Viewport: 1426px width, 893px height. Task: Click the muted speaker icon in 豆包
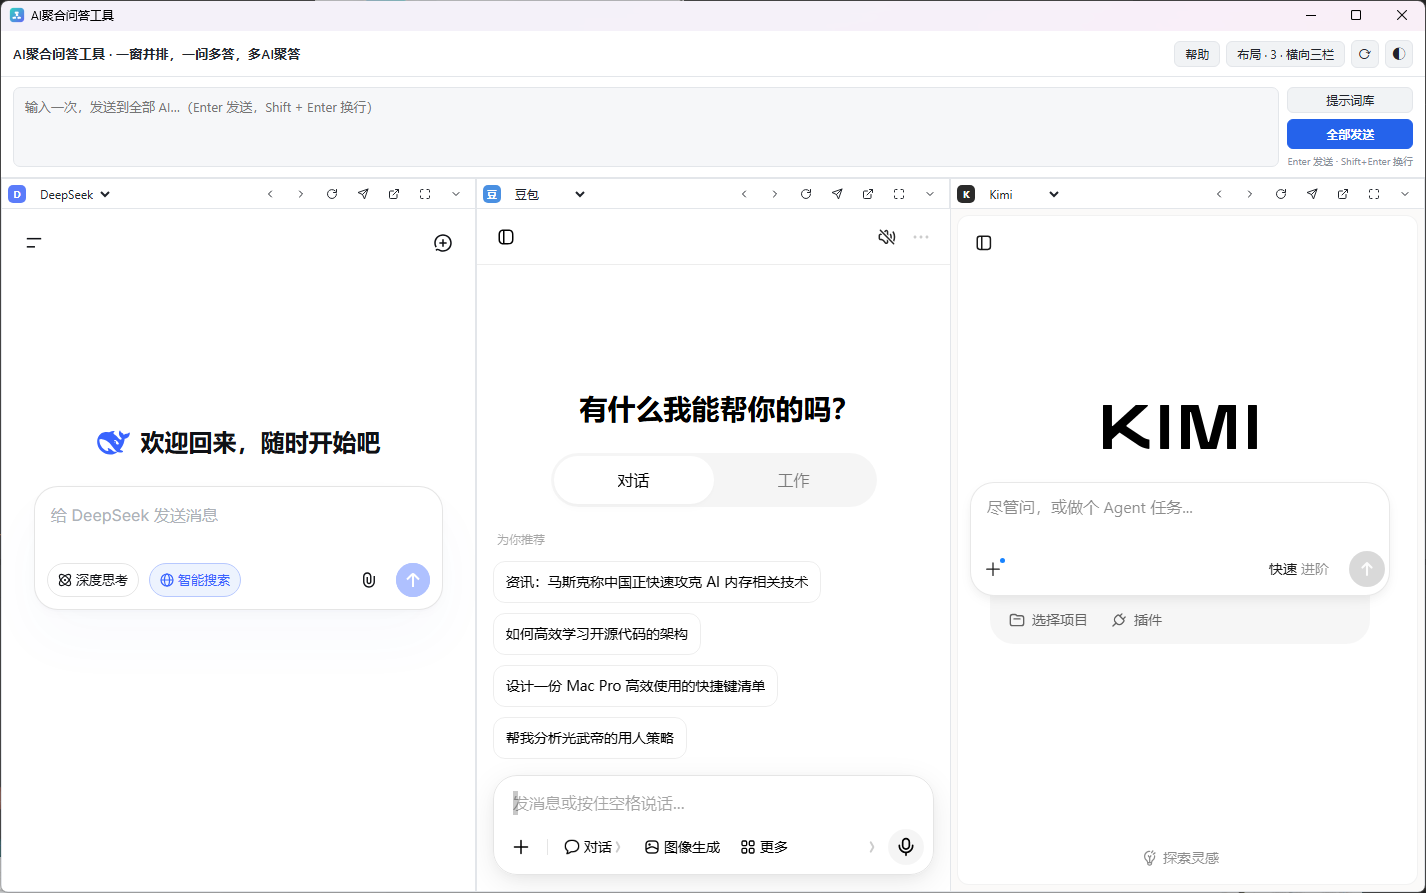pos(887,237)
